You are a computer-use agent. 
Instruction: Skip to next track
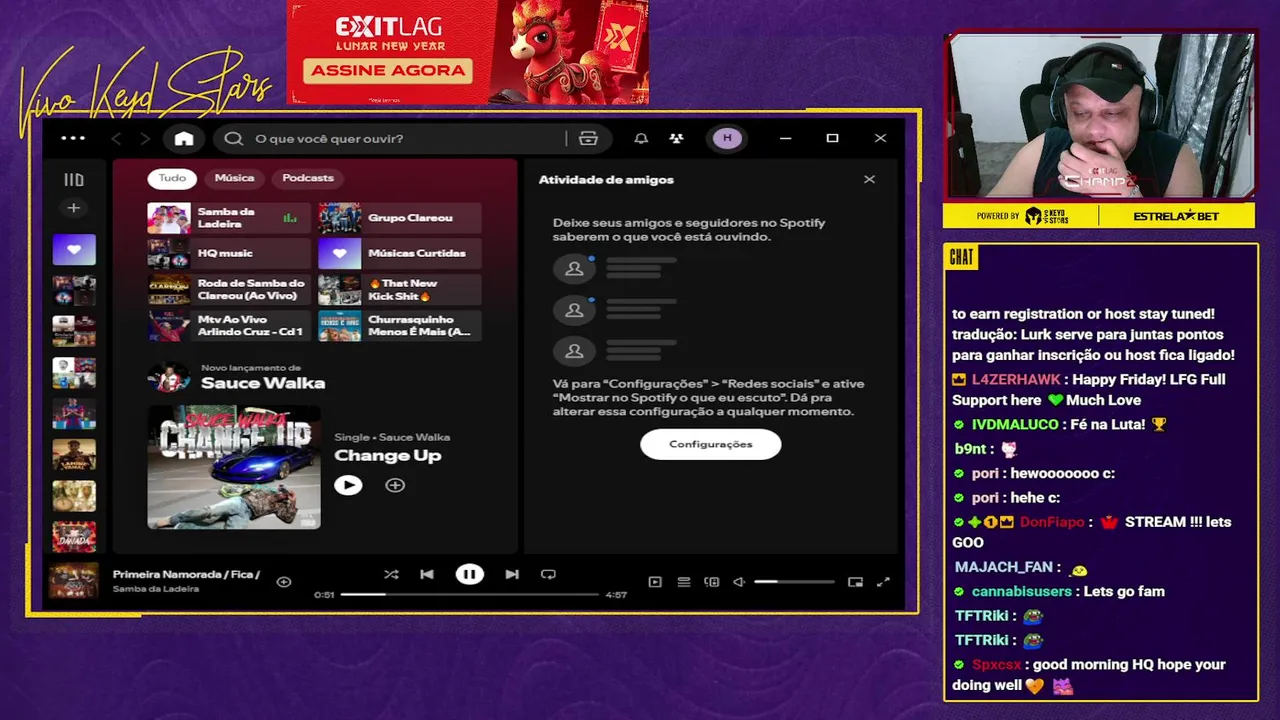tap(512, 574)
